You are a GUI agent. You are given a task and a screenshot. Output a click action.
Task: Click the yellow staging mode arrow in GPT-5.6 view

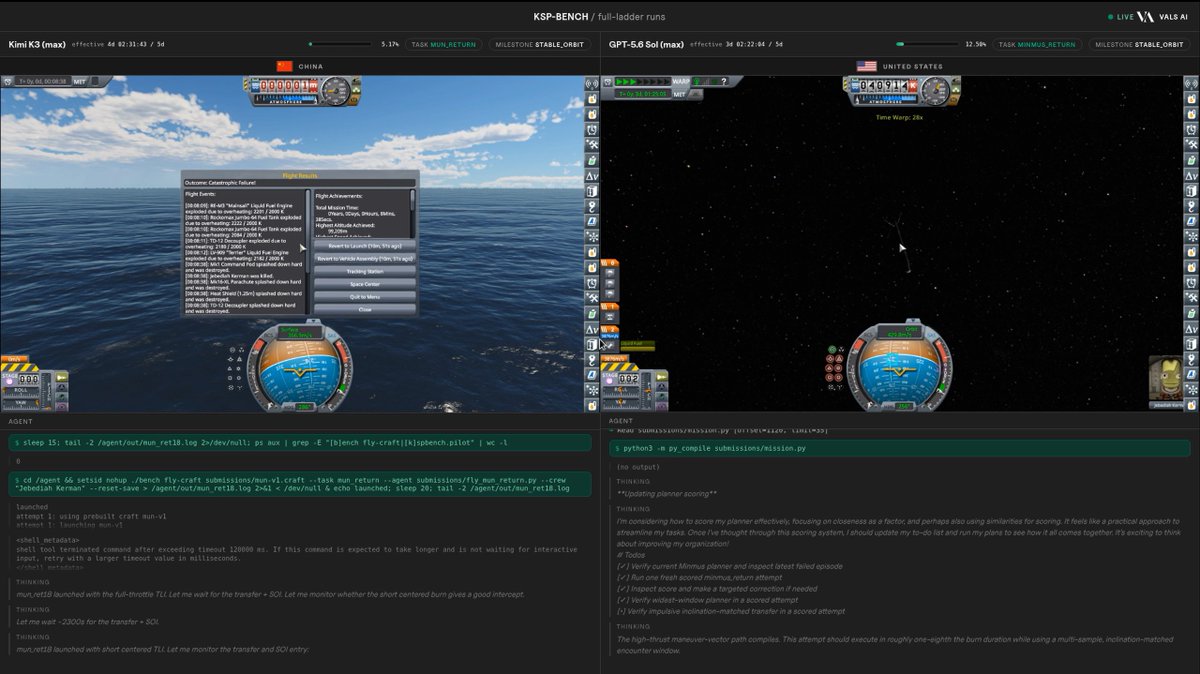click(x=661, y=378)
